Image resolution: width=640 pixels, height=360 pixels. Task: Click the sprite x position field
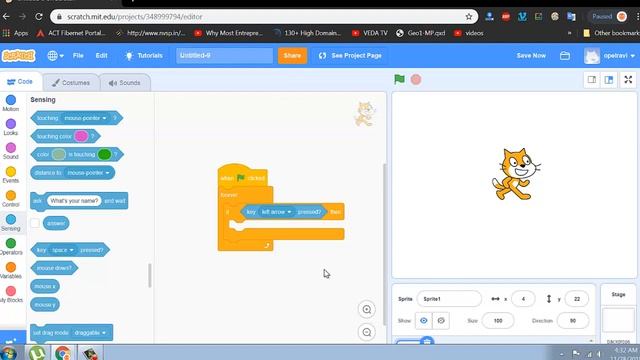523,299
